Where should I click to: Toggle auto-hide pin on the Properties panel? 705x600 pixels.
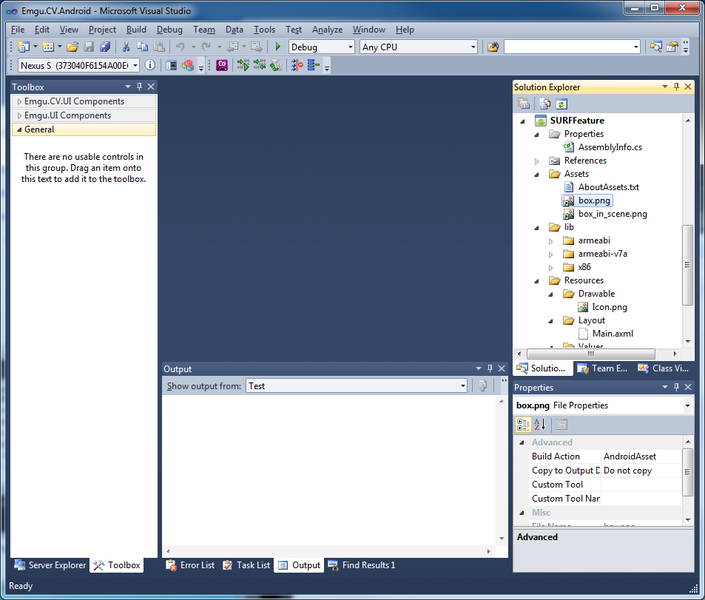pyautogui.click(x=676, y=387)
